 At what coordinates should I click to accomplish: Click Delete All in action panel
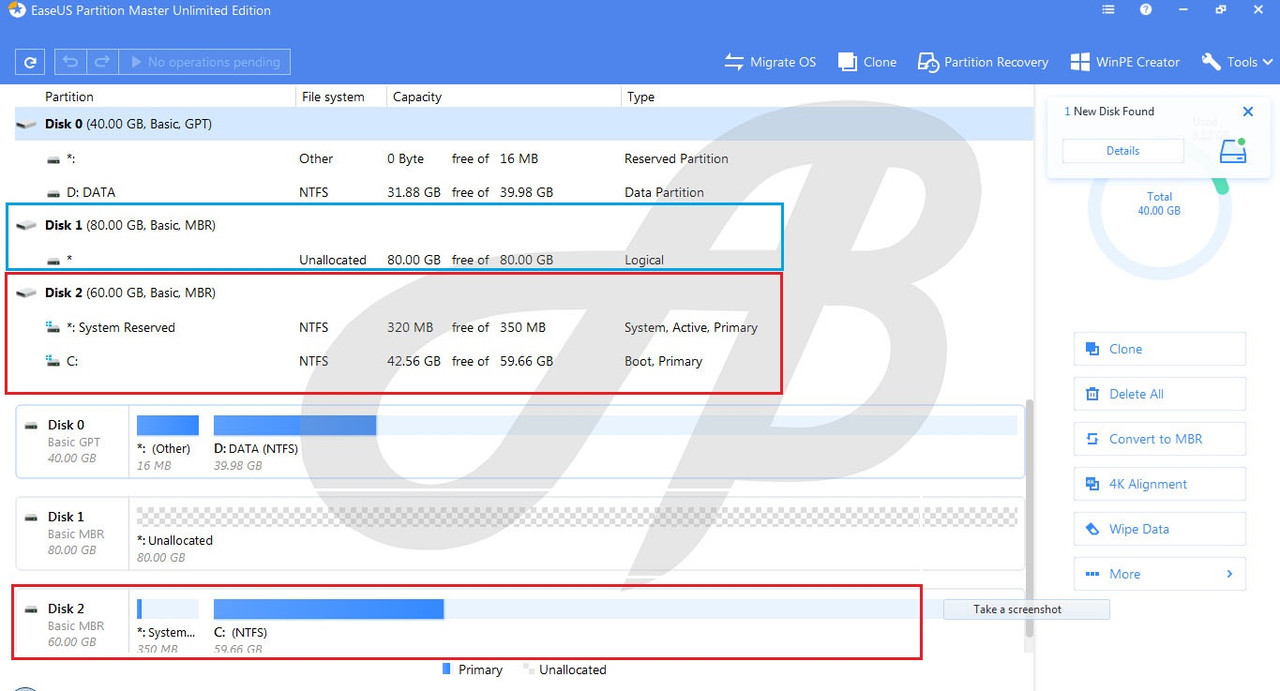[1160, 394]
